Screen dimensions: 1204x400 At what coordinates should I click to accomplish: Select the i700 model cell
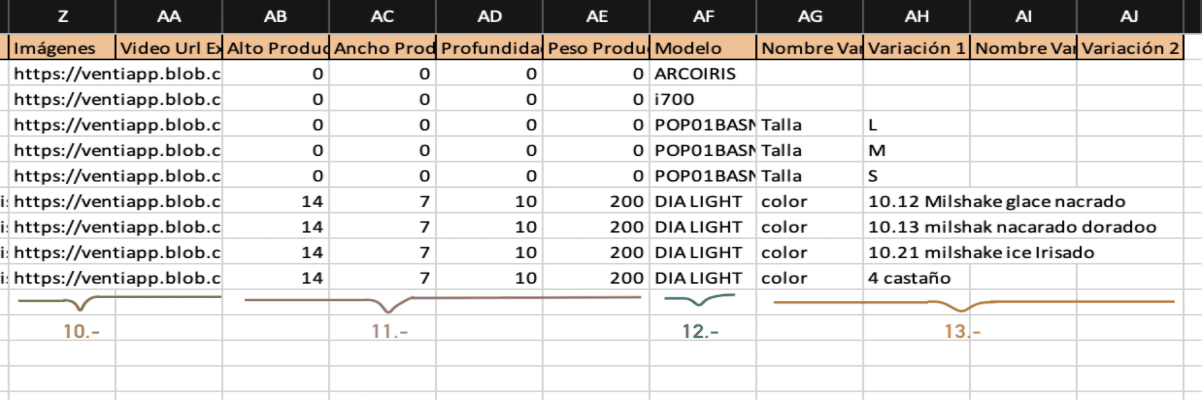703,100
